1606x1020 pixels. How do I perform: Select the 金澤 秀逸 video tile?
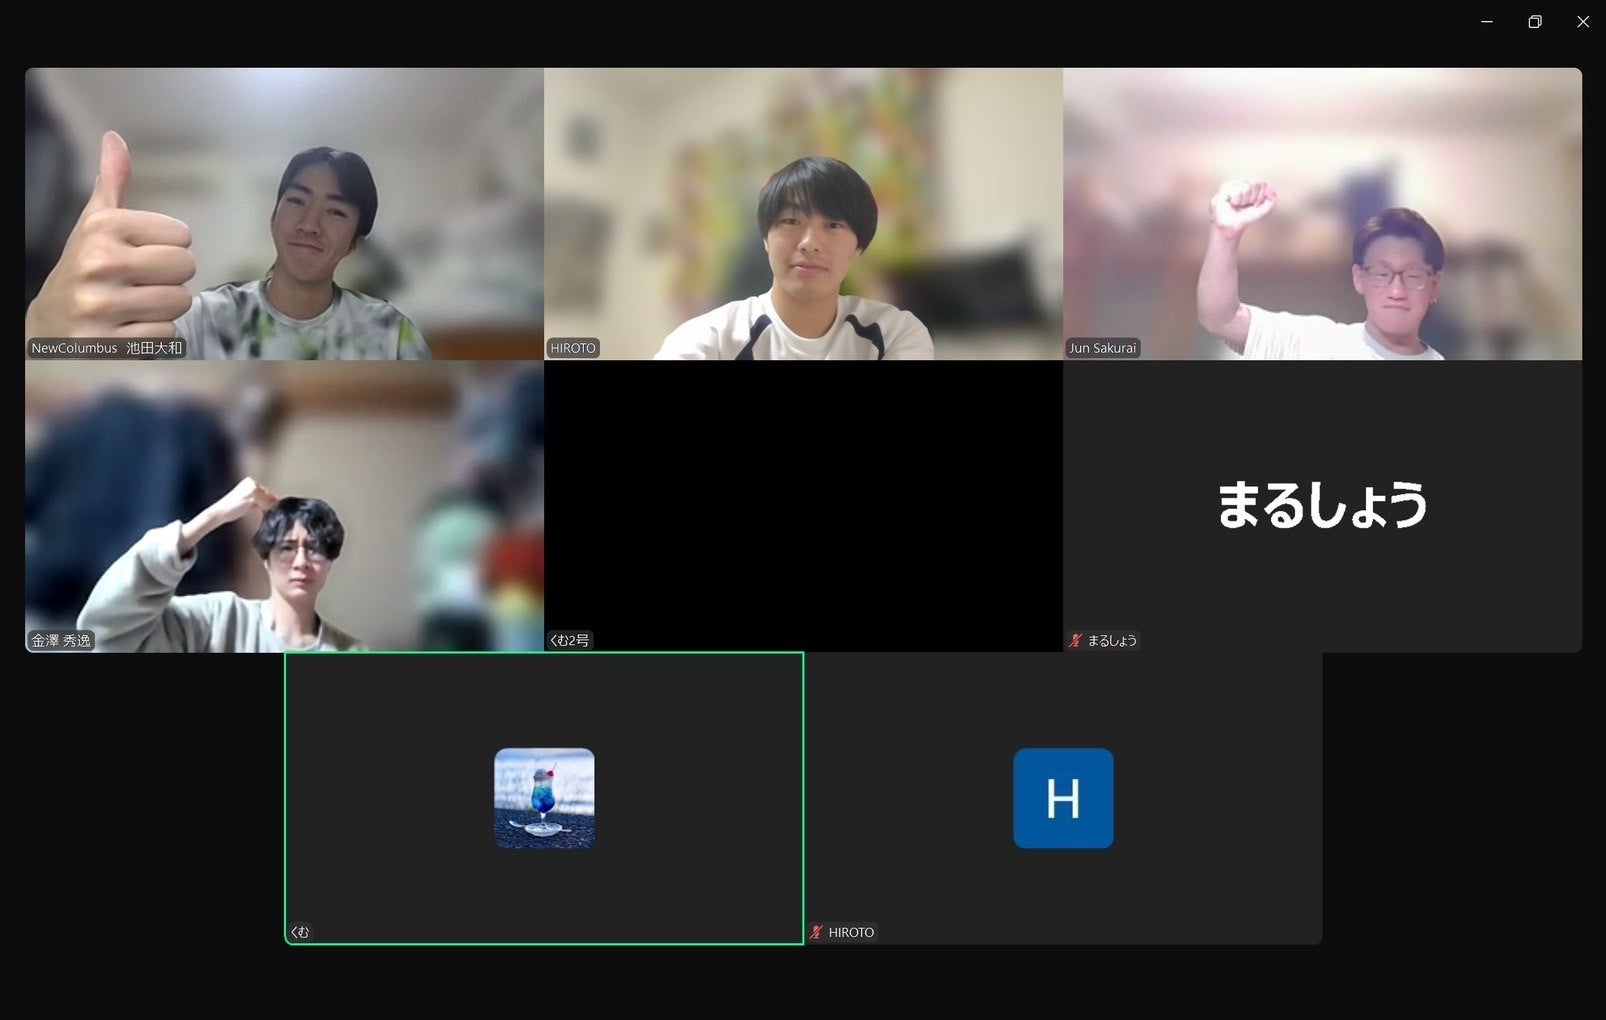[284, 506]
